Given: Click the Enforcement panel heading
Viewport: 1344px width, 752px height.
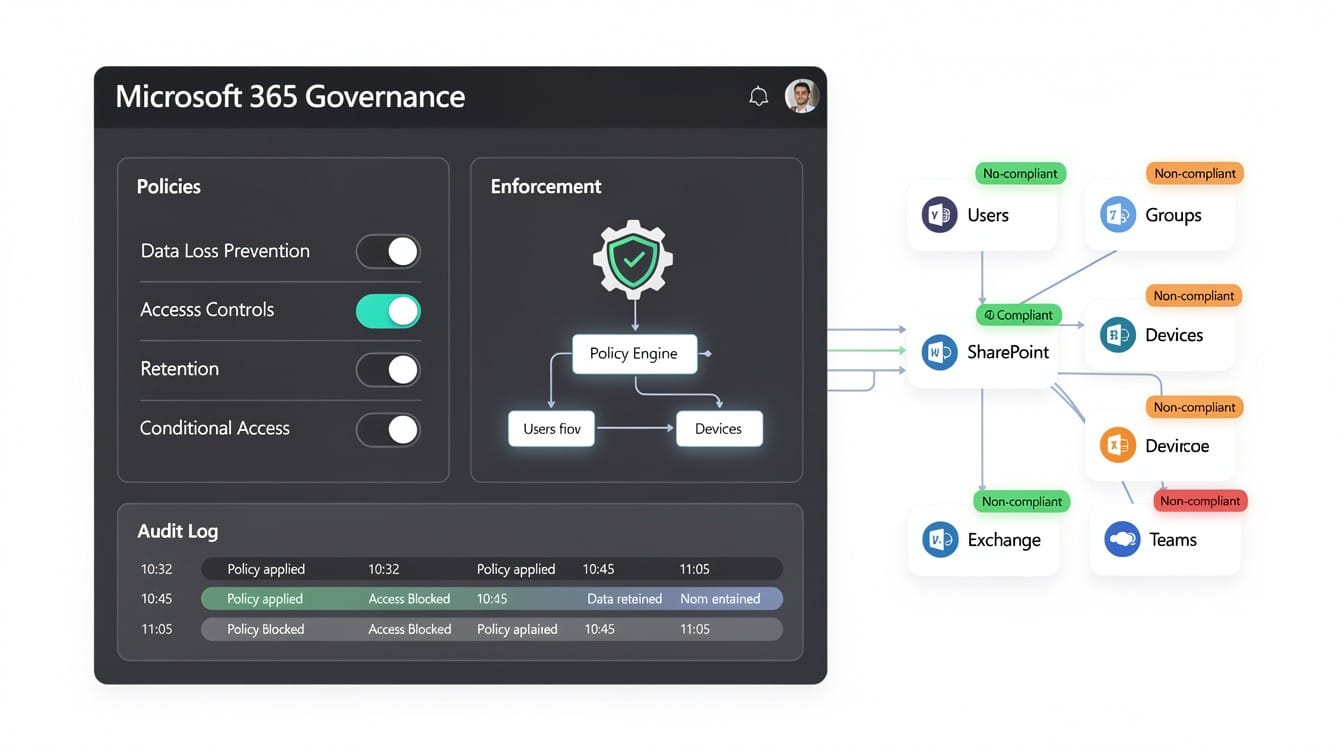Looking at the screenshot, I should 546,186.
